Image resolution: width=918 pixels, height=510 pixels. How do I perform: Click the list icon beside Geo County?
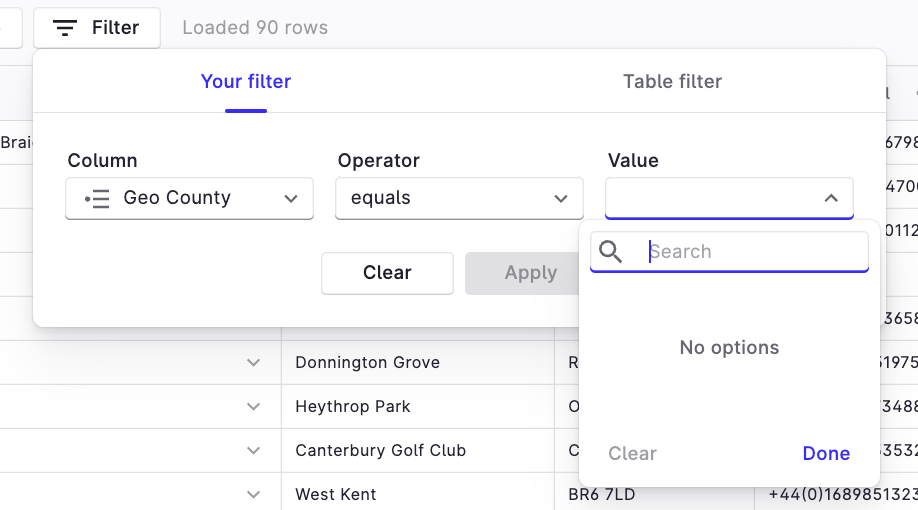tap(97, 198)
